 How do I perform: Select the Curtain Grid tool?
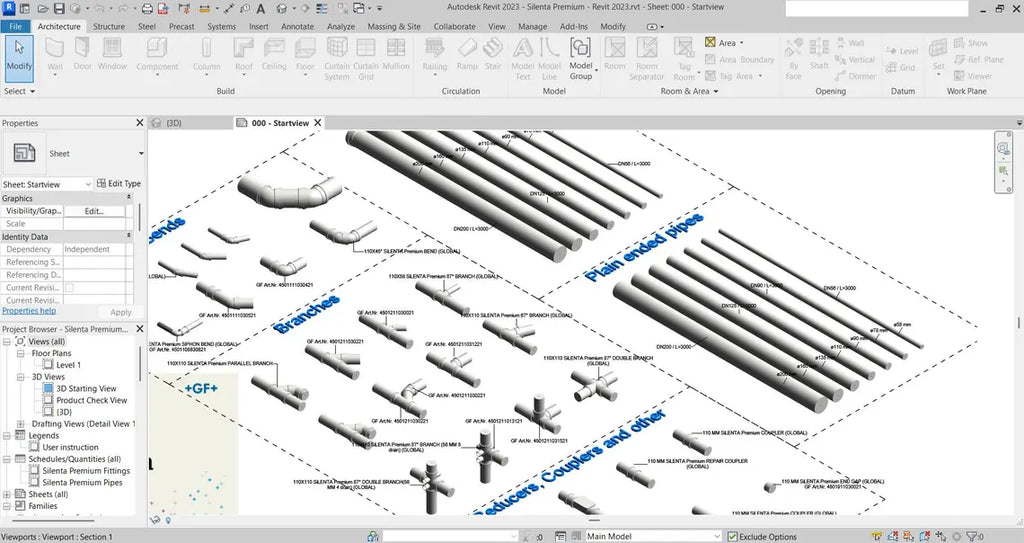[x=366, y=59]
